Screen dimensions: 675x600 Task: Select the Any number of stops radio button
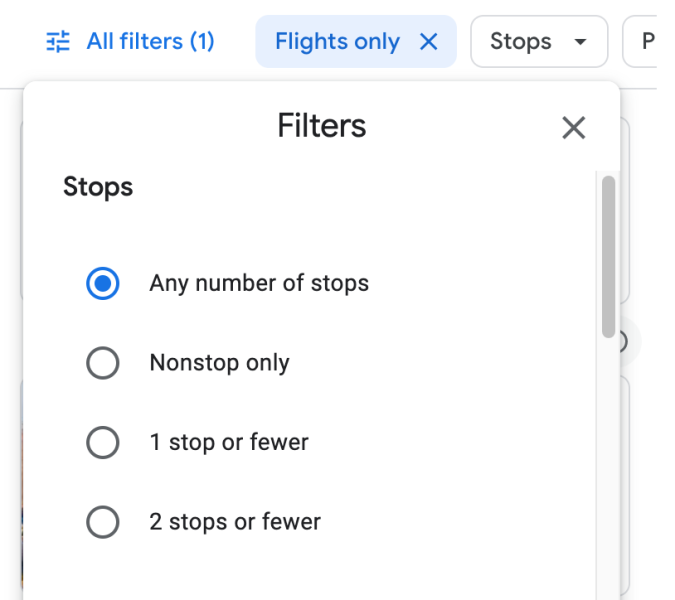[x=103, y=283]
